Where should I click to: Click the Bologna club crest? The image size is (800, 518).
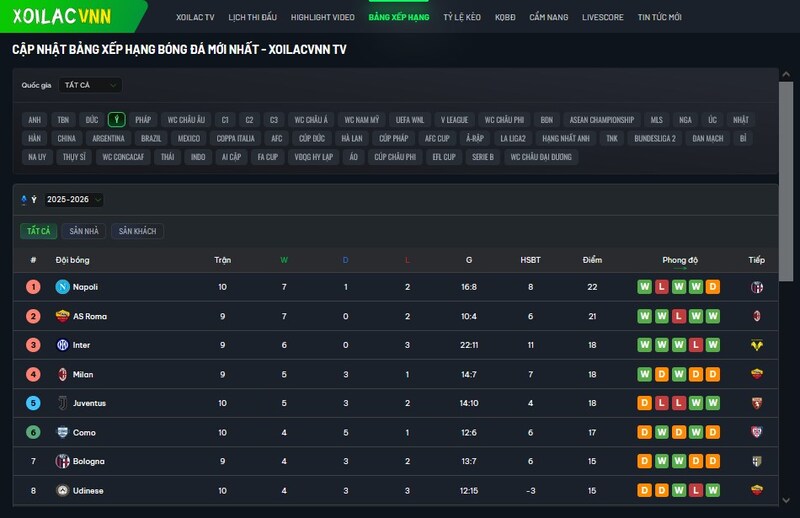pos(62,461)
